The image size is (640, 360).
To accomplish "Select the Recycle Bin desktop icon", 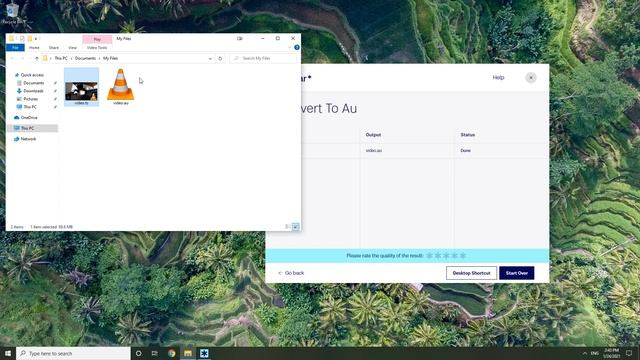I will [13, 13].
